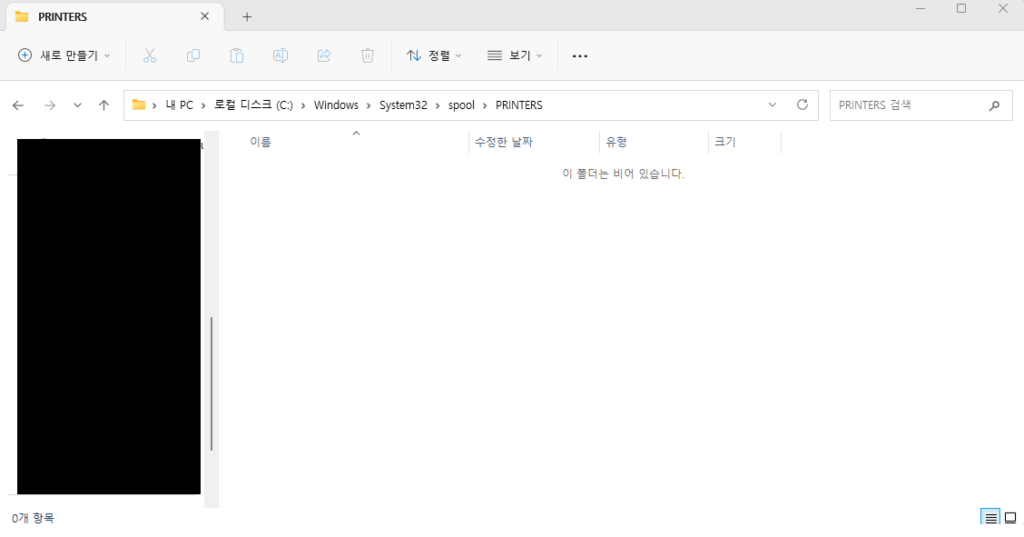The height and width of the screenshot is (537, 1024).
Task: Click the Delete trash can icon
Action: [x=368, y=56]
